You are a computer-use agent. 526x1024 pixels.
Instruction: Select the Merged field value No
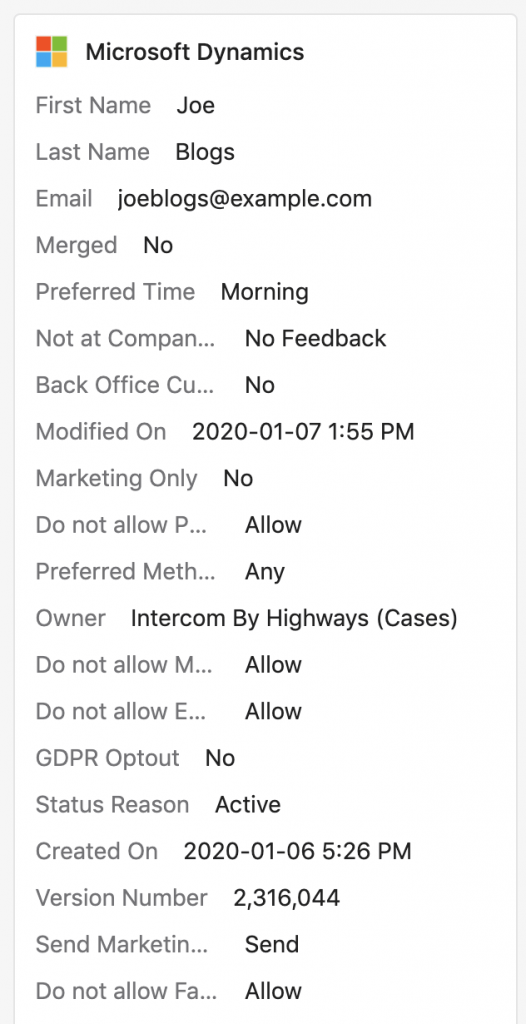point(158,245)
